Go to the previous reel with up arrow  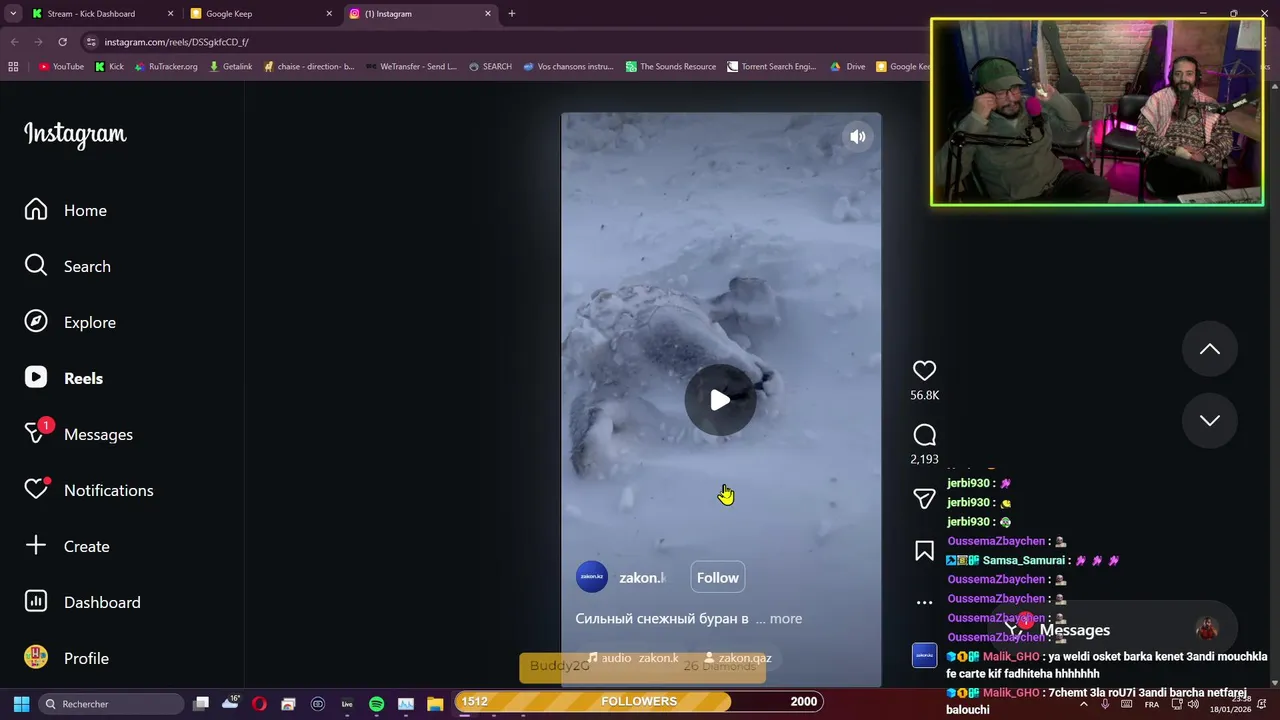tap(1210, 349)
